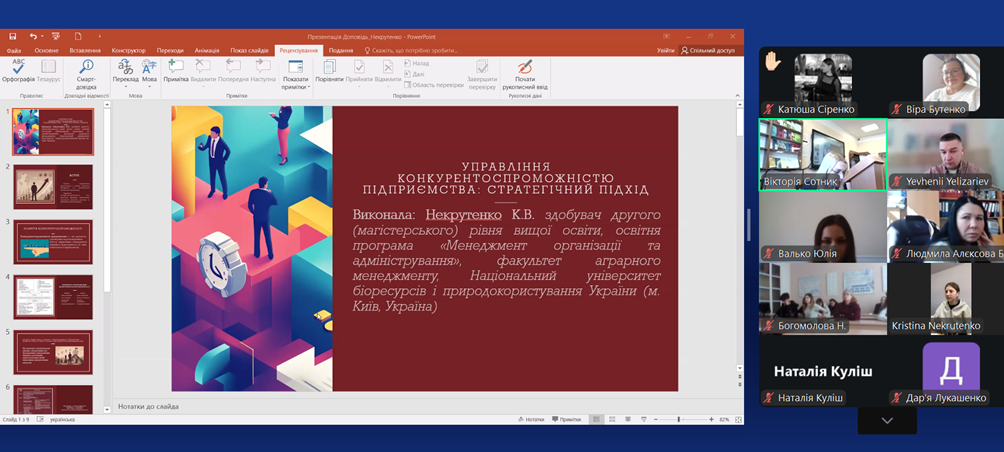This screenshot has height=452, width=1004.
Task: Expand the Переклад translate dropdown
Action: 126,79
